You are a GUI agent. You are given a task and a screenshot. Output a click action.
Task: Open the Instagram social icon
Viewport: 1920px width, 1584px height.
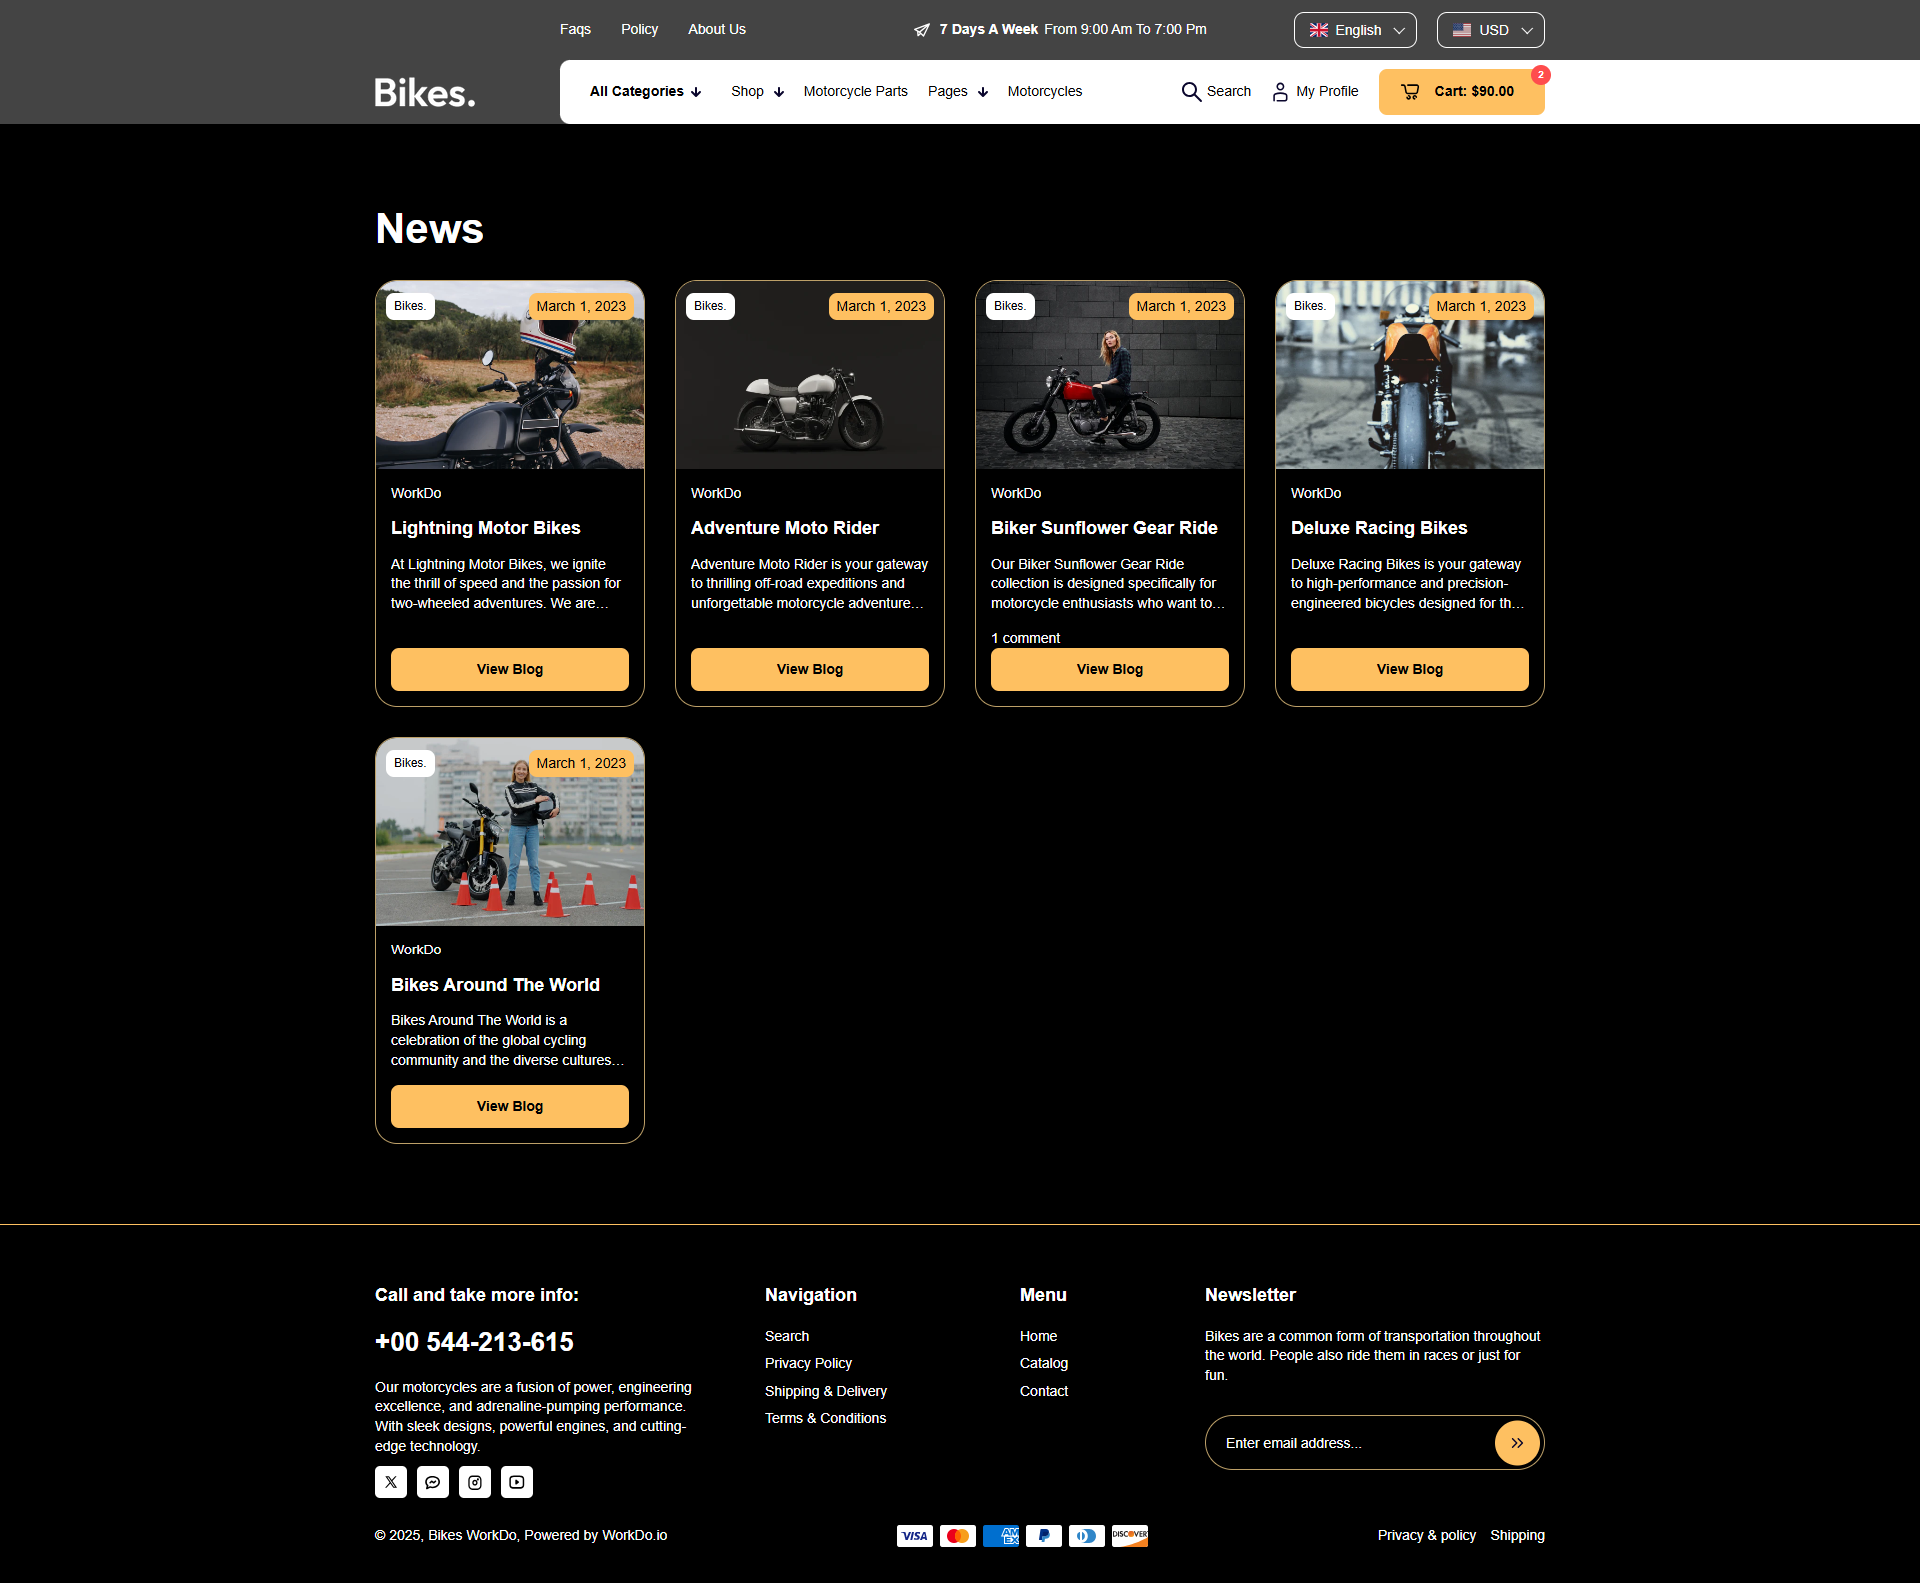[x=475, y=1482]
